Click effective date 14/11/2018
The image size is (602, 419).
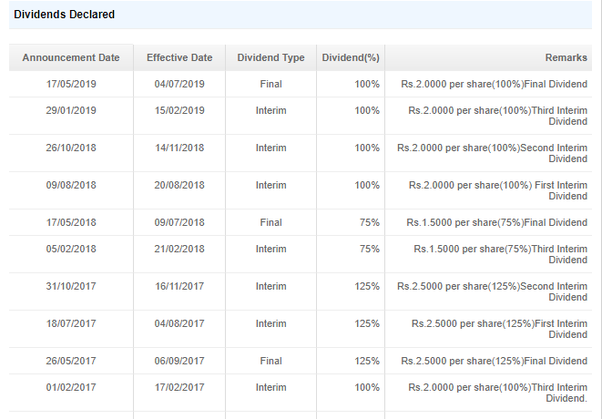pos(179,148)
